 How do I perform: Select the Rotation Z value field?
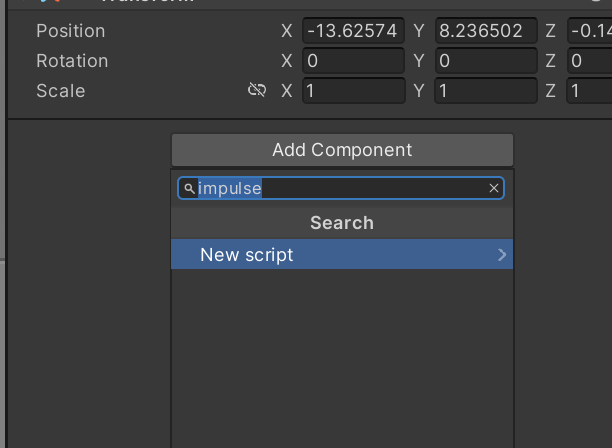pos(588,61)
